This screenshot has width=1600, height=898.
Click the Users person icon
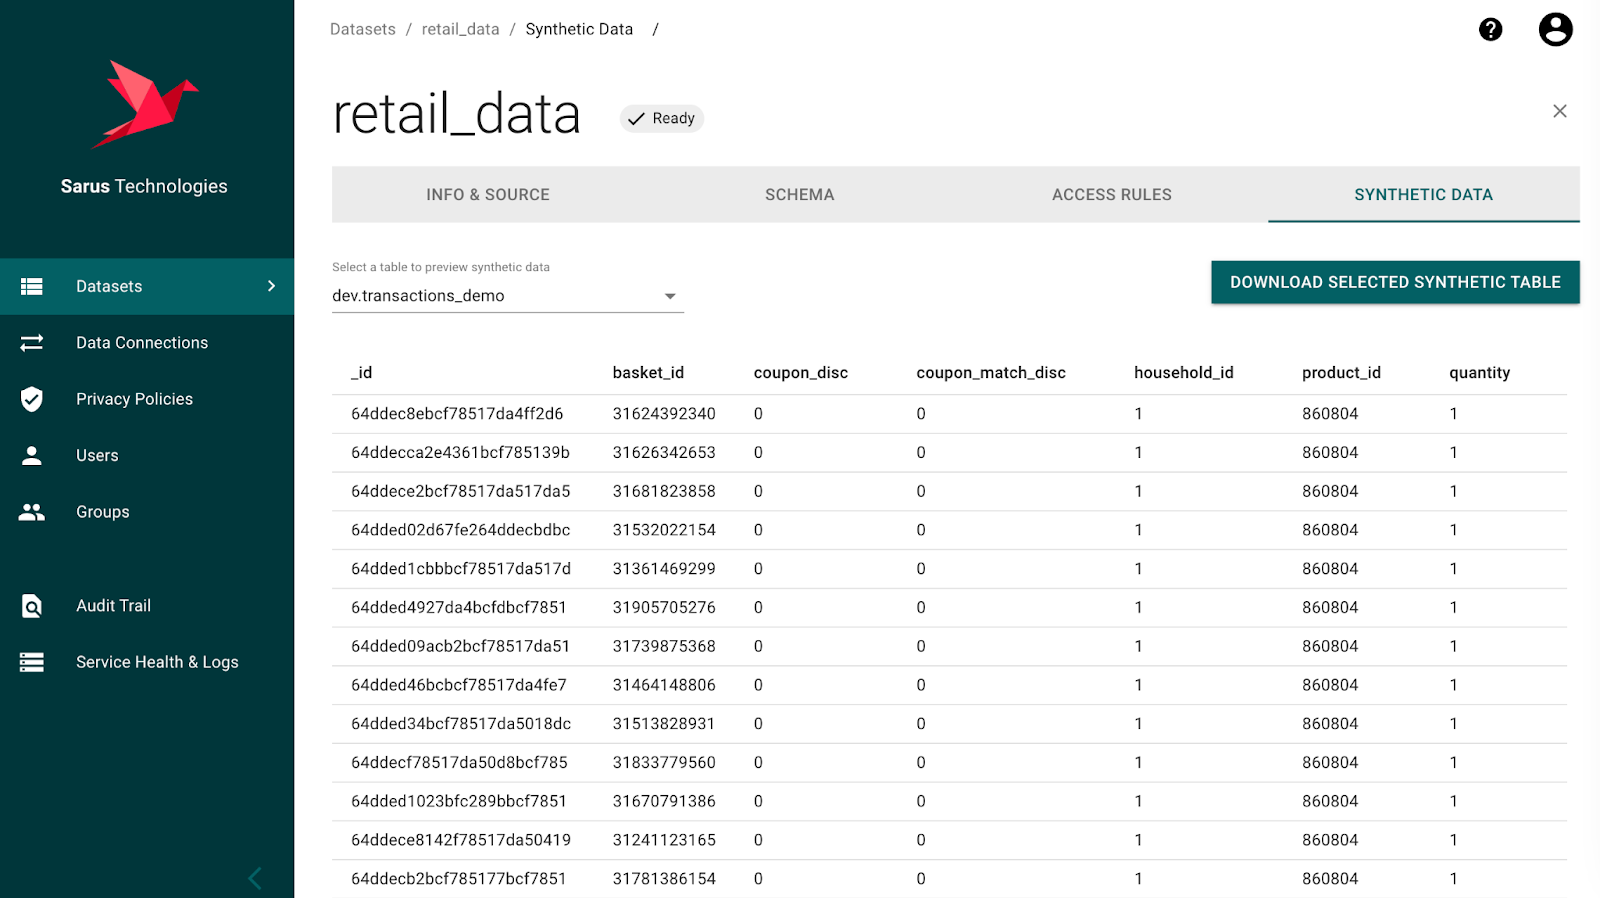click(32, 456)
